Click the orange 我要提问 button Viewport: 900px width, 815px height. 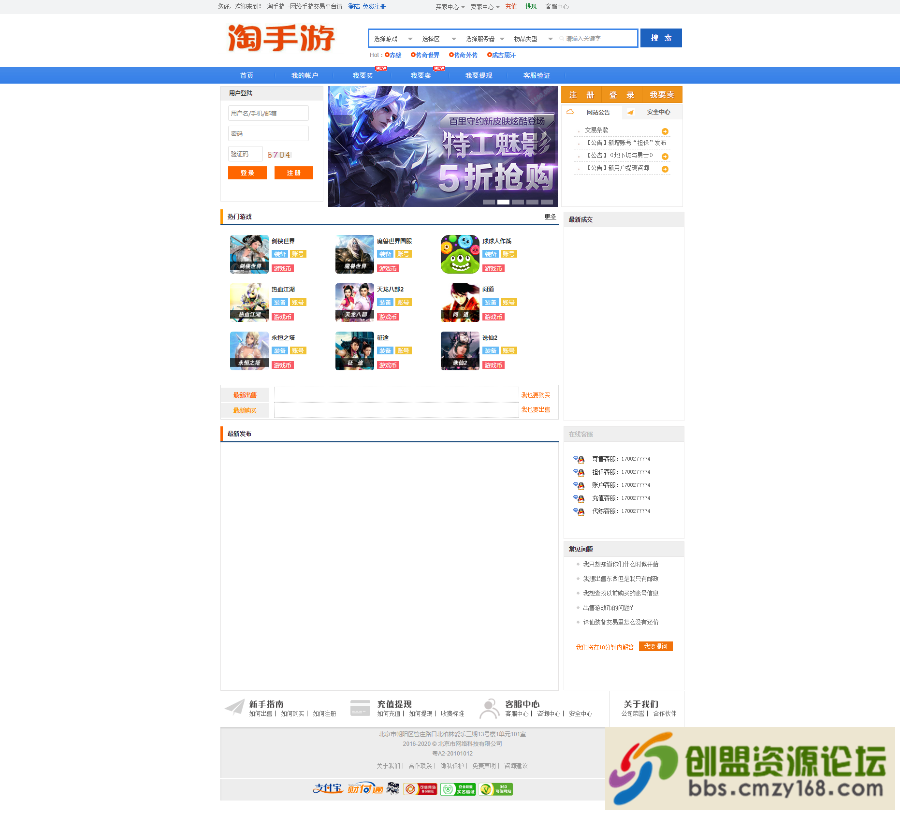pyautogui.click(x=655, y=646)
